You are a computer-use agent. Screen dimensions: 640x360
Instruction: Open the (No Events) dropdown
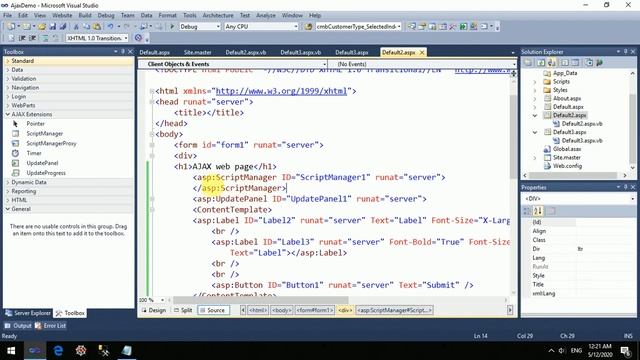(514, 64)
